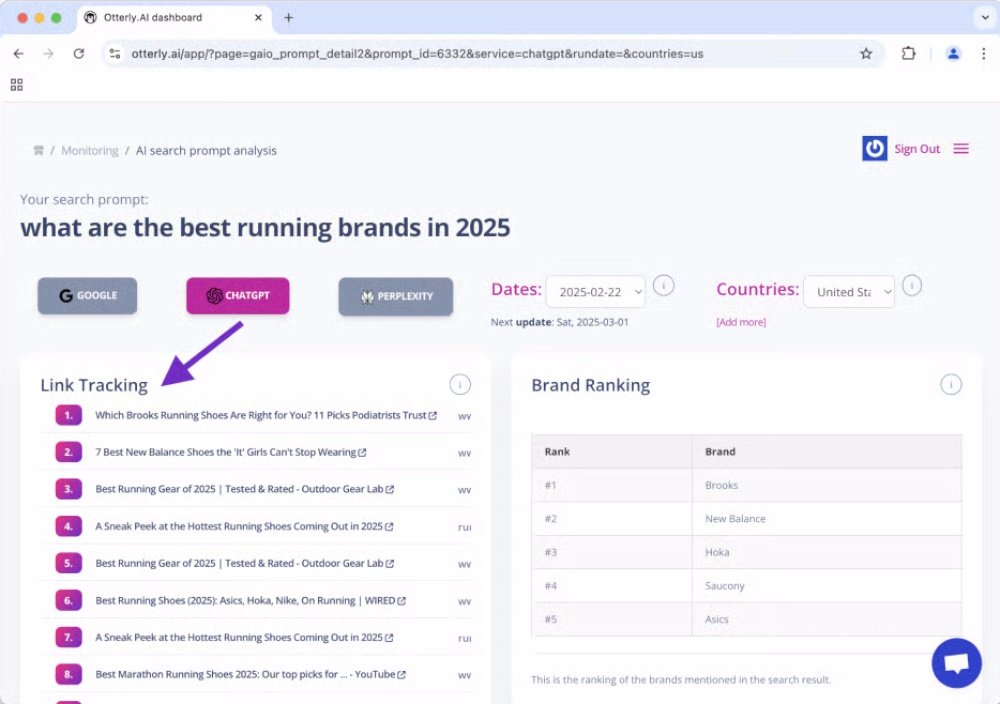Viewport: 1000px width, 704px height.
Task: Show info for Brand Ranking panel
Action: [951, 385]
